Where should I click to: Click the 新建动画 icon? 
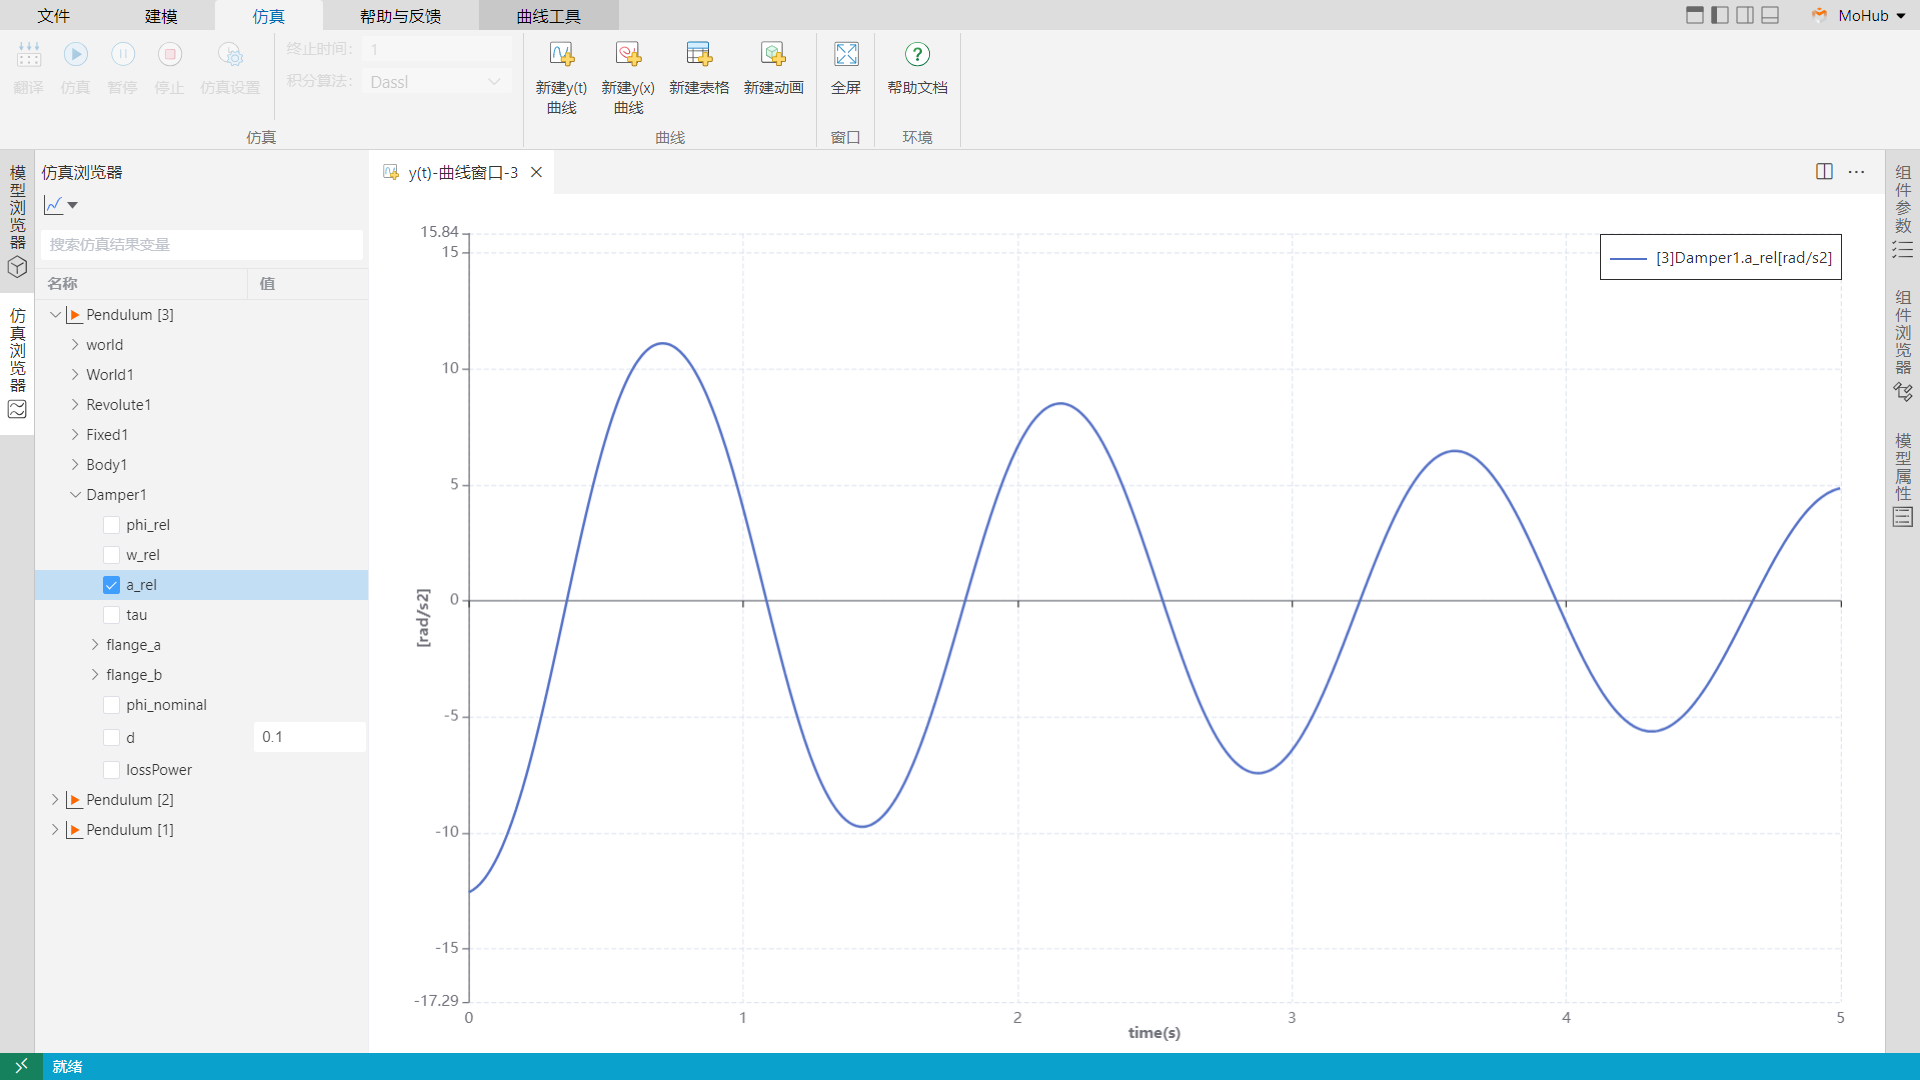point(773,54)
